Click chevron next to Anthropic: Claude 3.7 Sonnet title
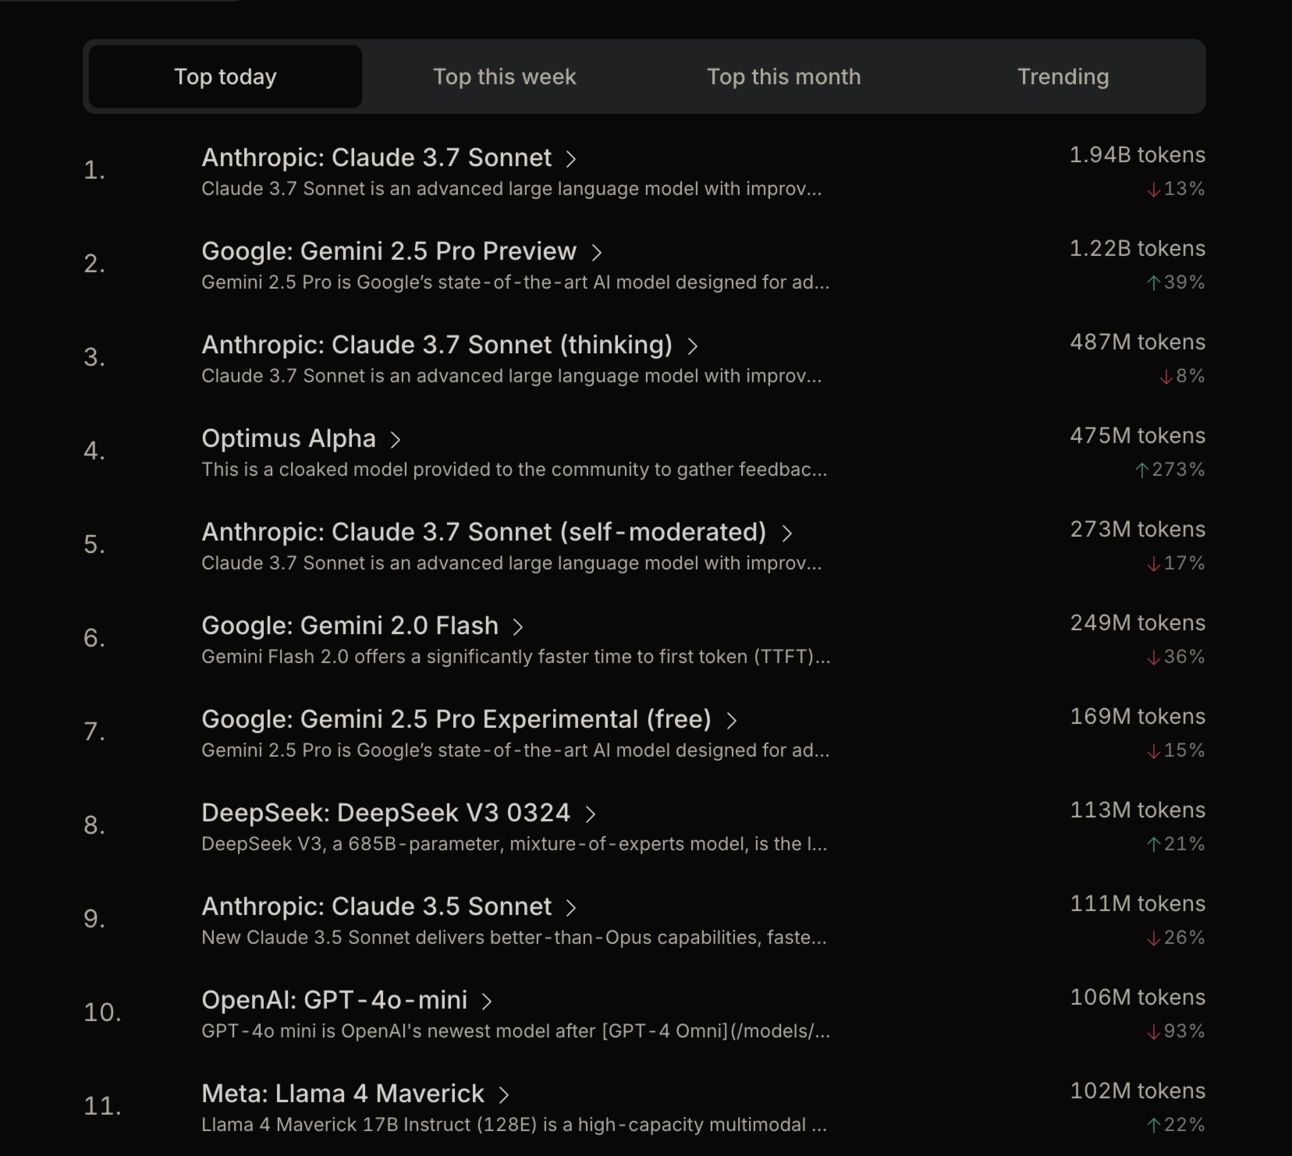 [x=571, y=159]
